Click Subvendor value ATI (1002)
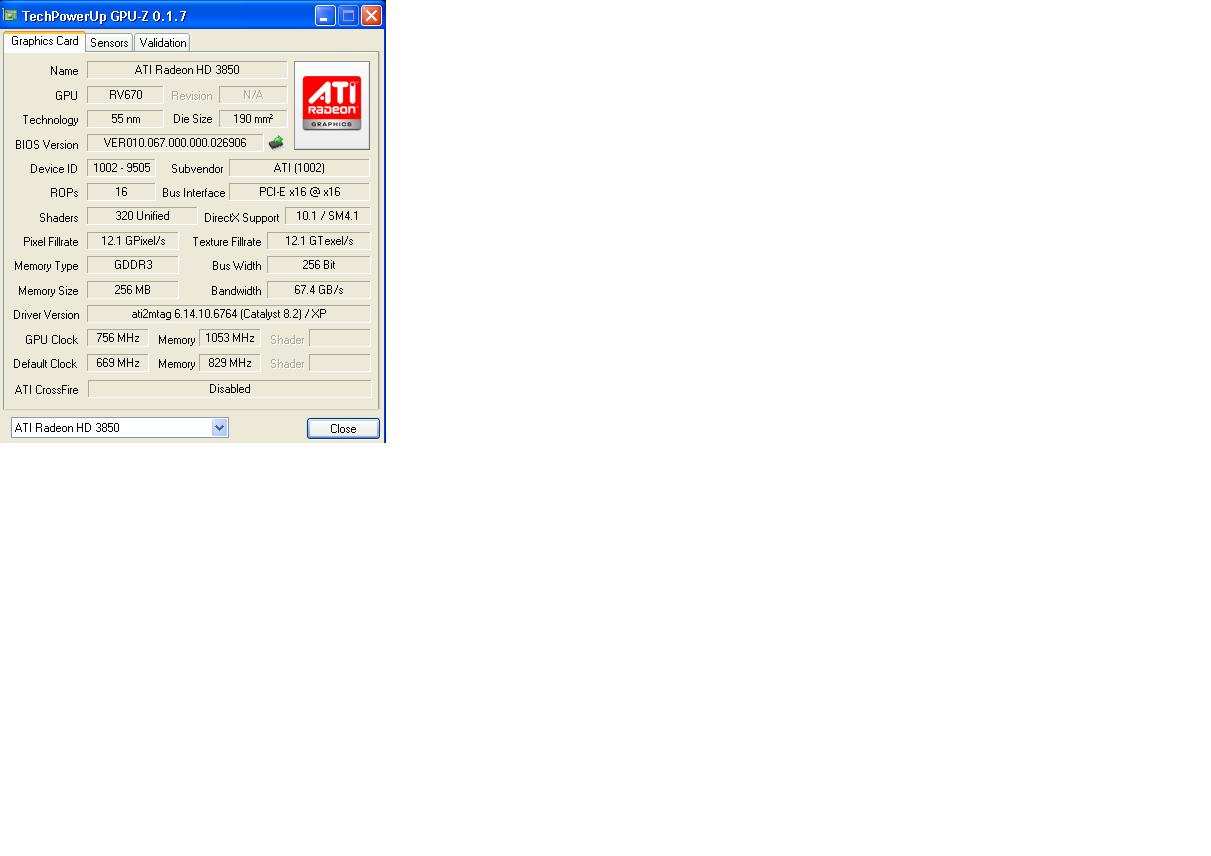1211x856 pixels. point(299,168)
